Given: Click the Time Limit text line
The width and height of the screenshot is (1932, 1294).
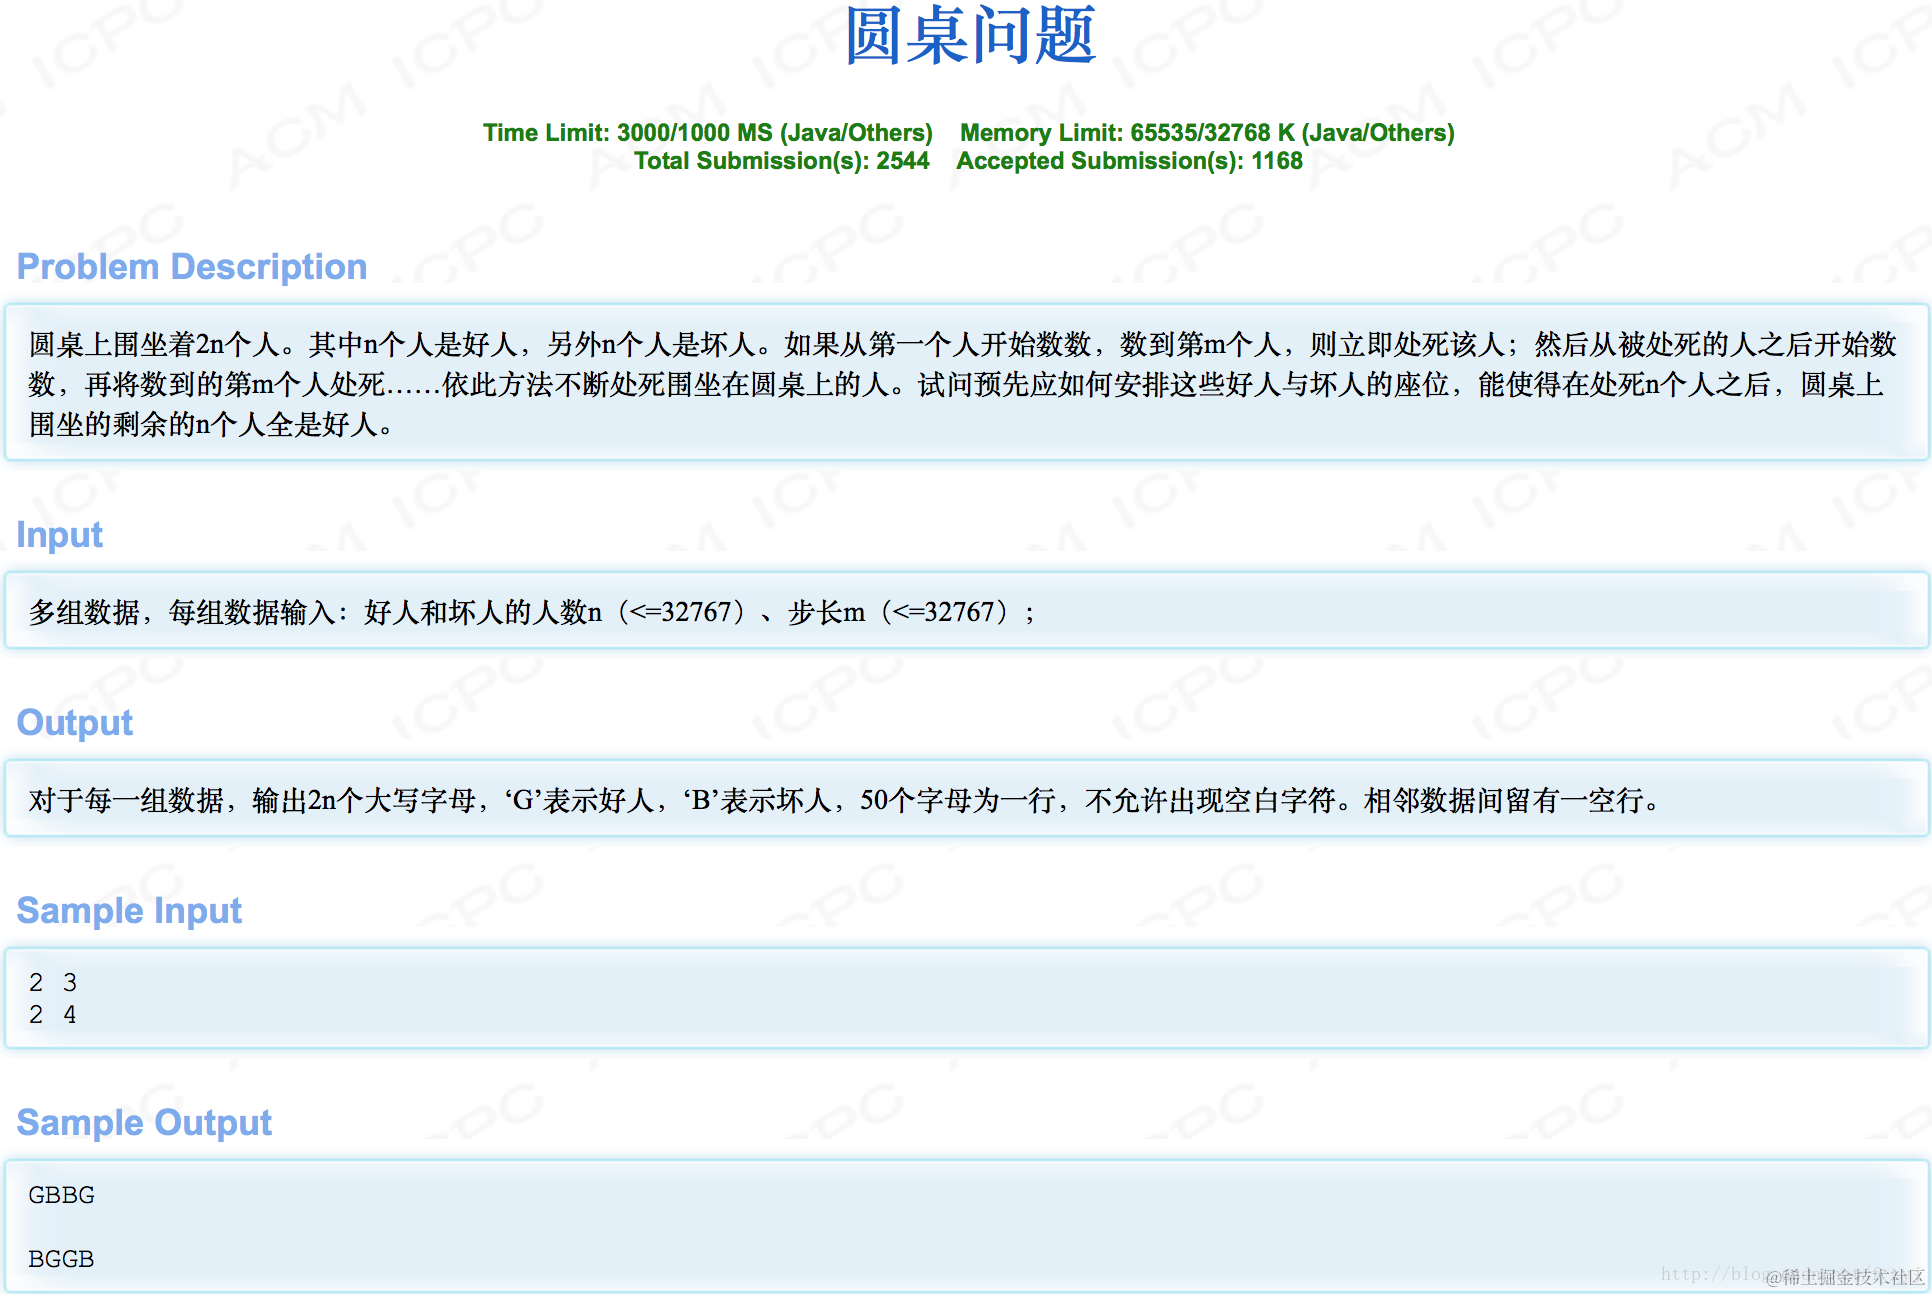Looking at the screenshot, I should [707, 133].
